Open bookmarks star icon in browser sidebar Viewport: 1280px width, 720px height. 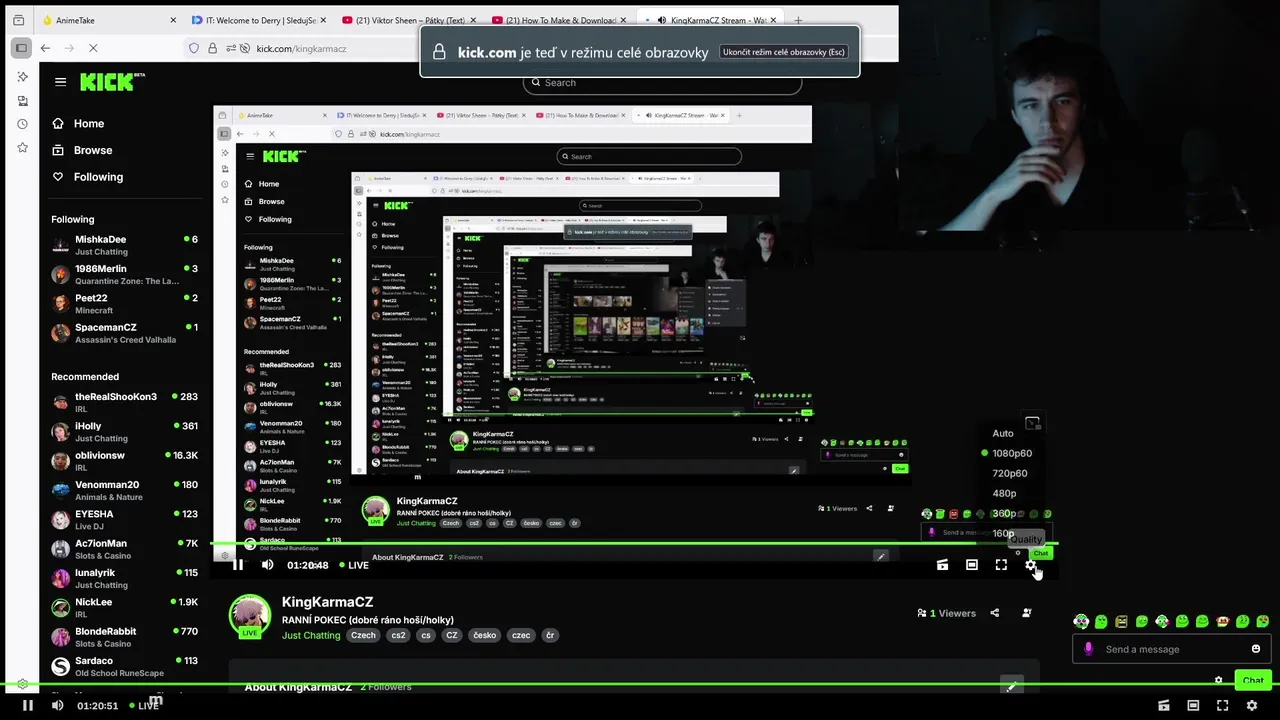point(22,148)
